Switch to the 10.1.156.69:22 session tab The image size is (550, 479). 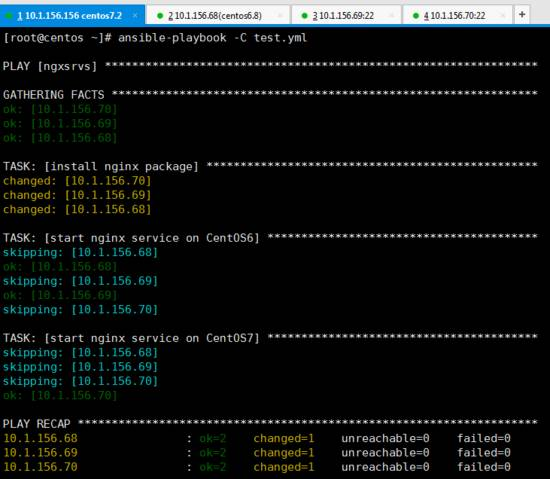point(346,15)
